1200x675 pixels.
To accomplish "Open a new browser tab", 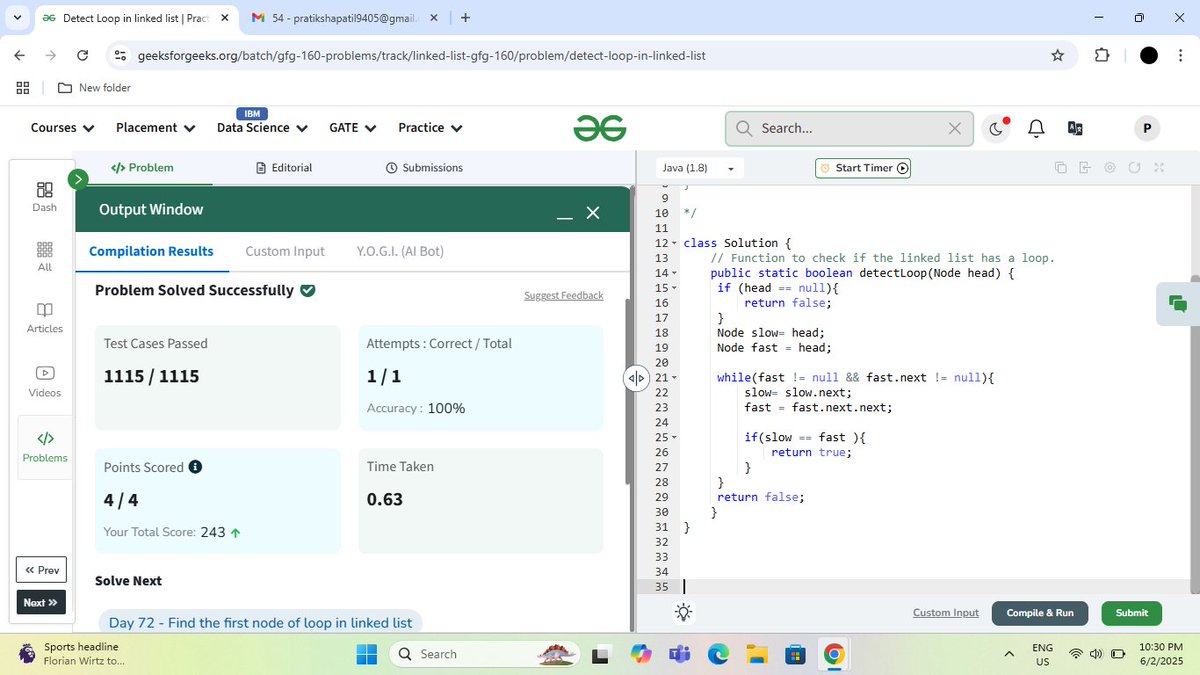I will coord(466,17).
